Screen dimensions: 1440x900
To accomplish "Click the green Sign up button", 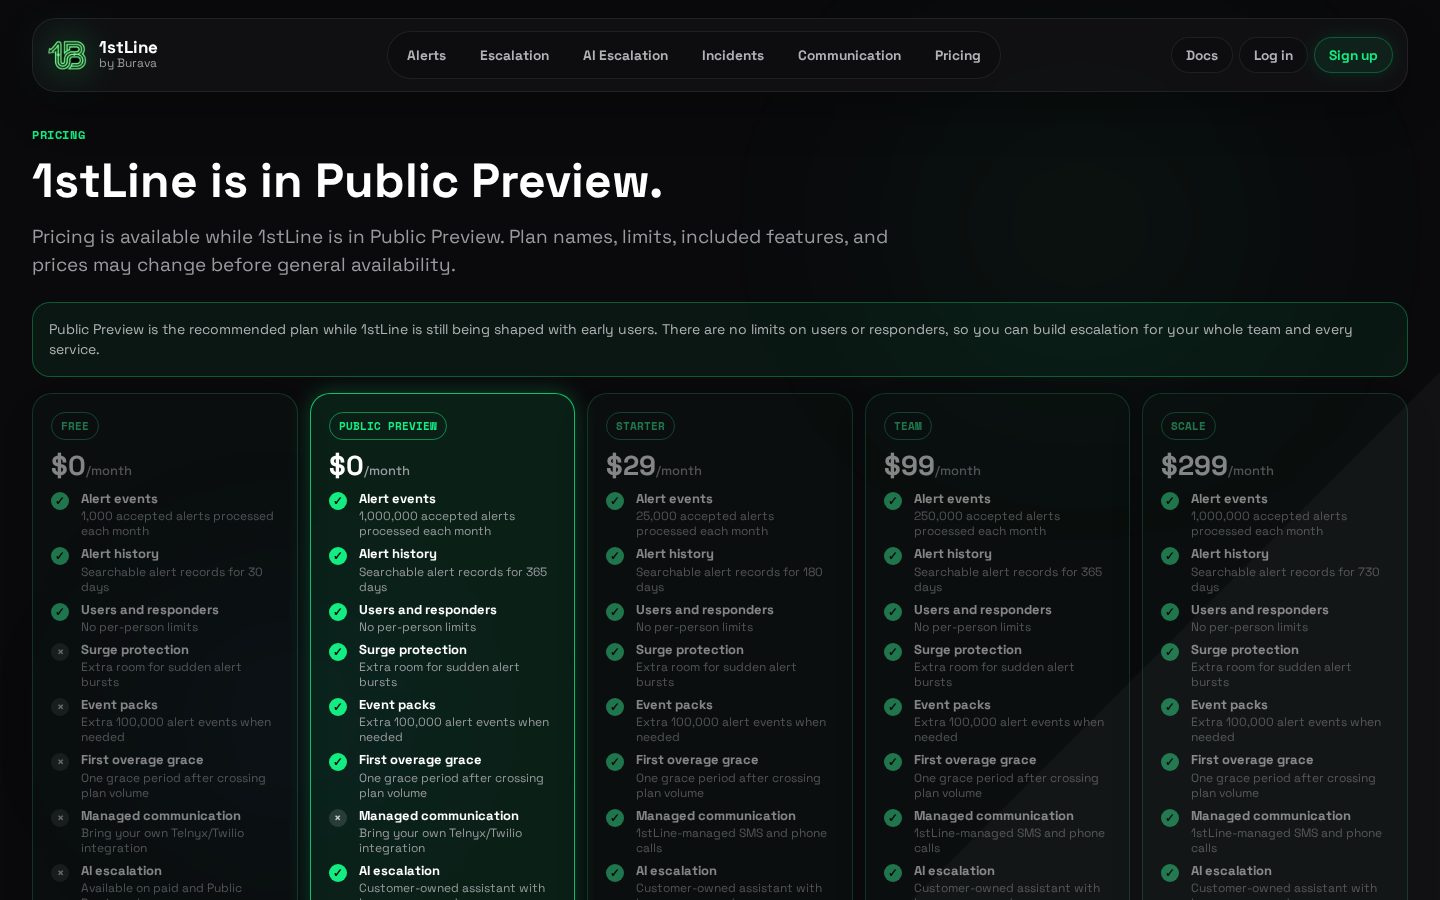I will pyautogui.click(x=1353, y=55).
